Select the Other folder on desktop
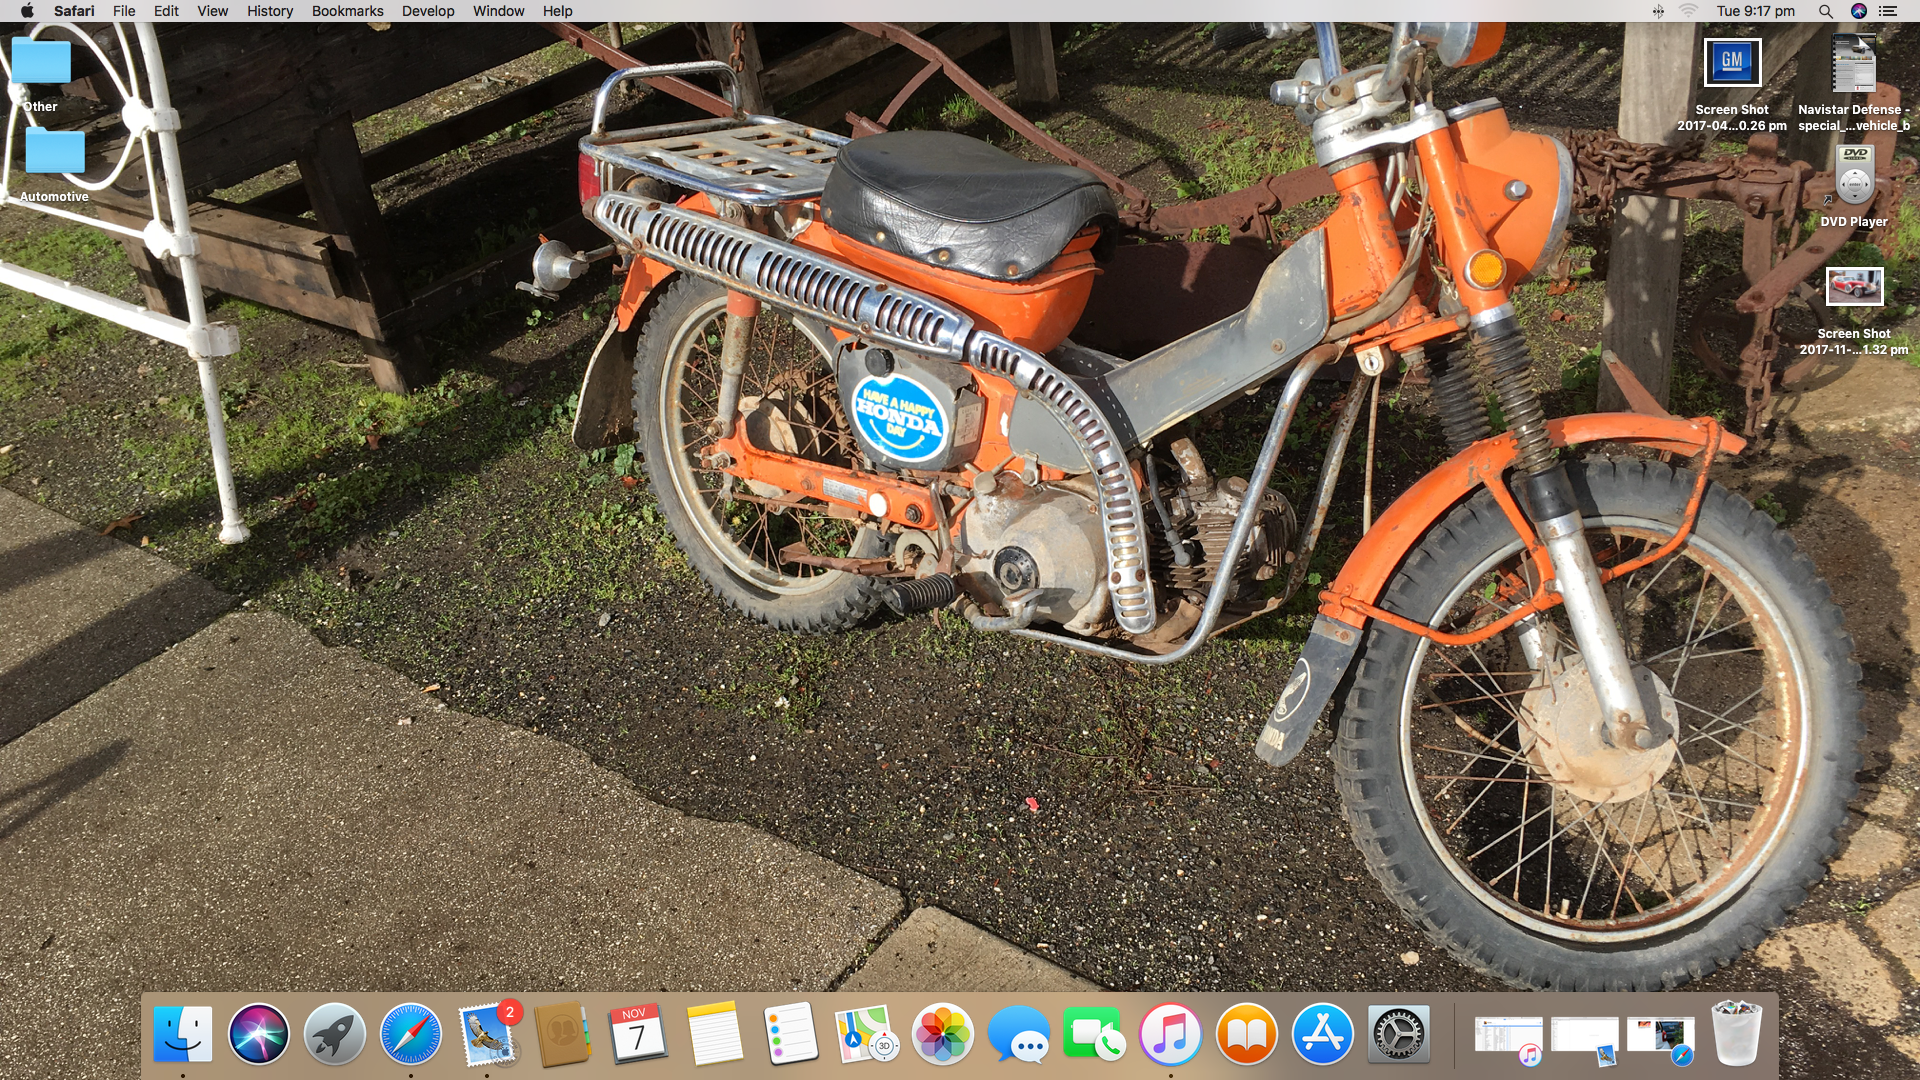This screenshot has height=1080, width=1920. point(41,74)
